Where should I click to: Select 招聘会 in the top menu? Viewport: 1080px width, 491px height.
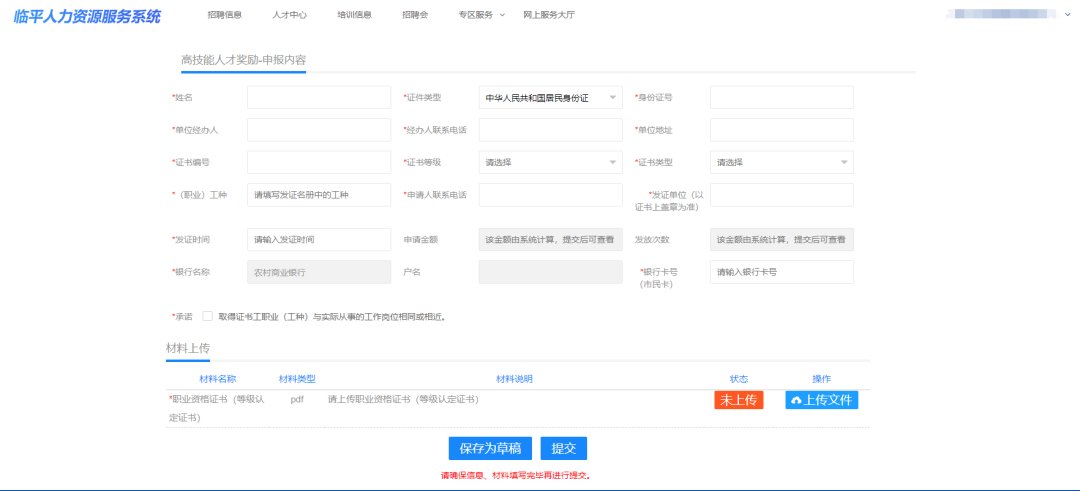(414, 15)
